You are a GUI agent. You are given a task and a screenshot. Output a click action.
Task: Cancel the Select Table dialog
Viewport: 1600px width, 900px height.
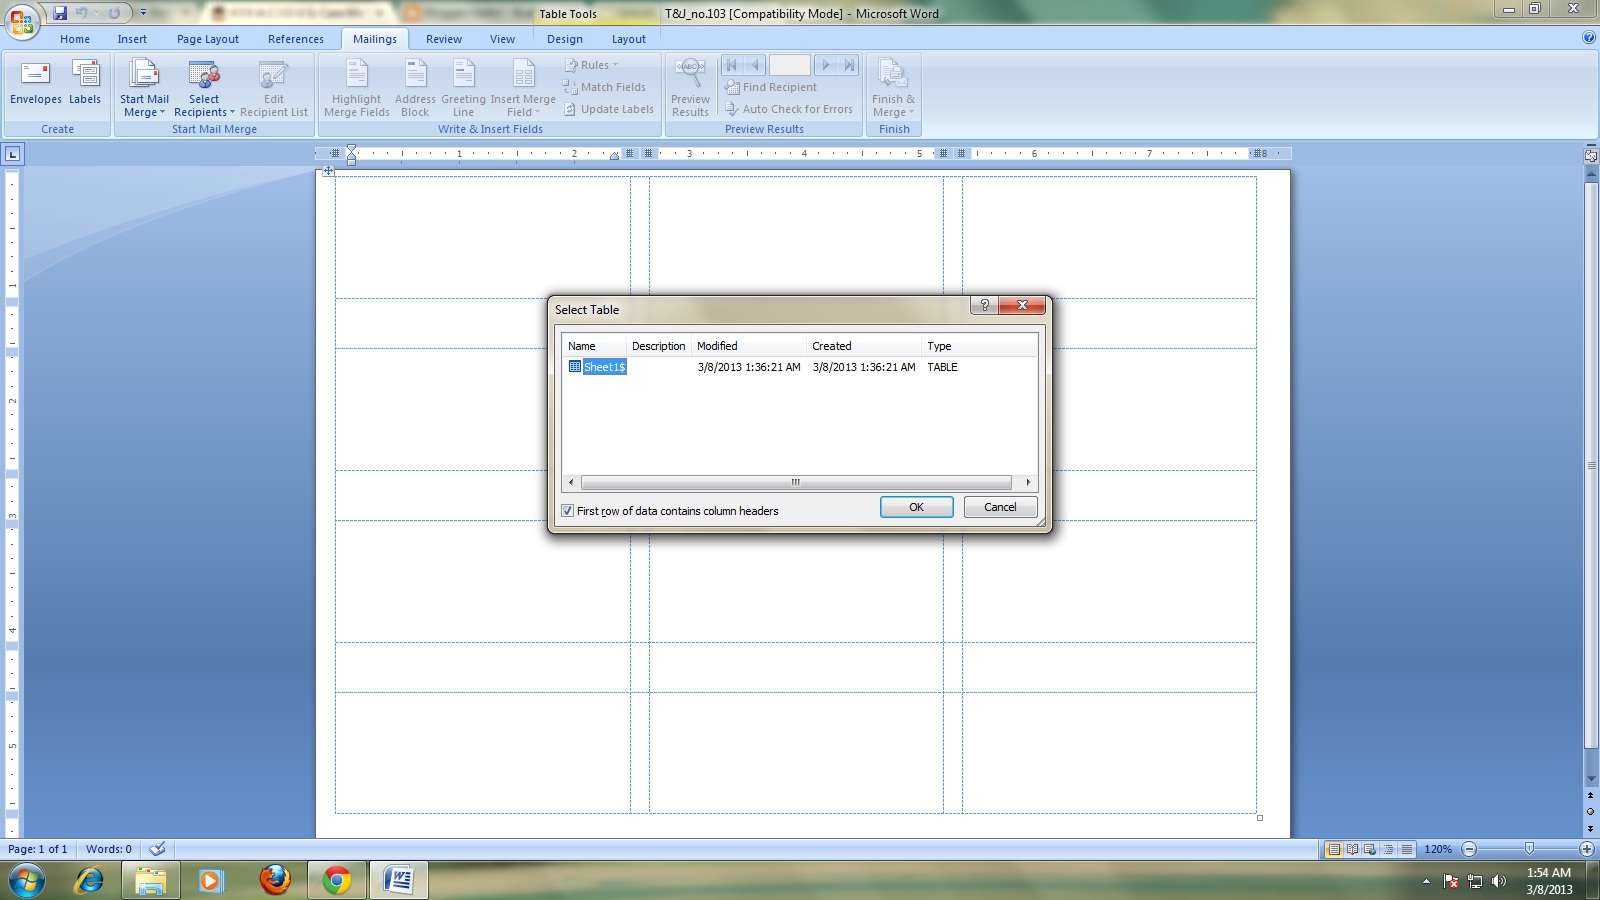pyautogui.click(x=1000, y=507)
